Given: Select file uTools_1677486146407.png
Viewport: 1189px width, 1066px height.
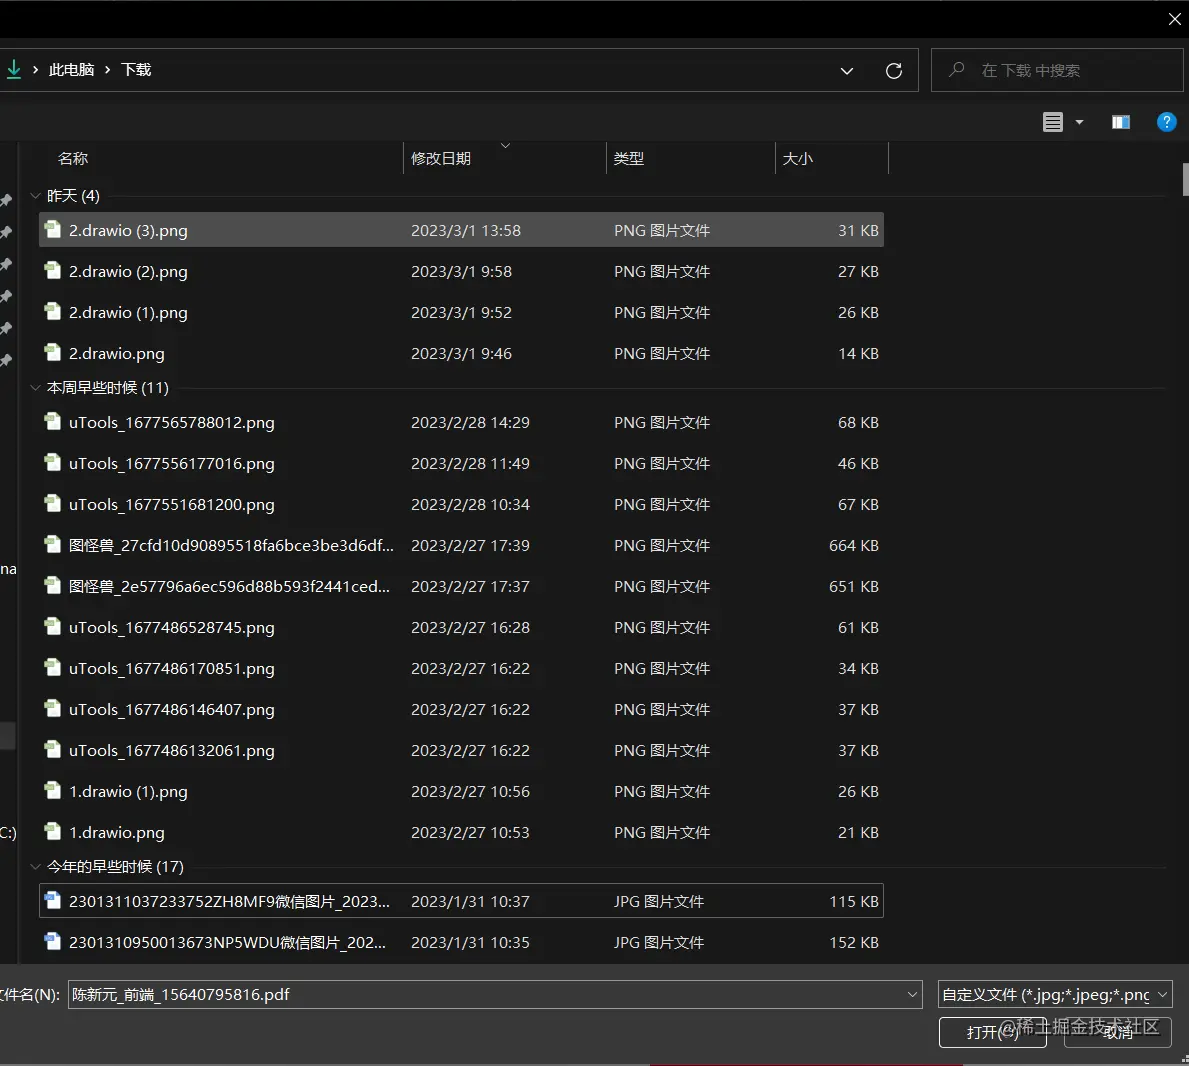Looking at the screenshot, I should tap(461, 709).
